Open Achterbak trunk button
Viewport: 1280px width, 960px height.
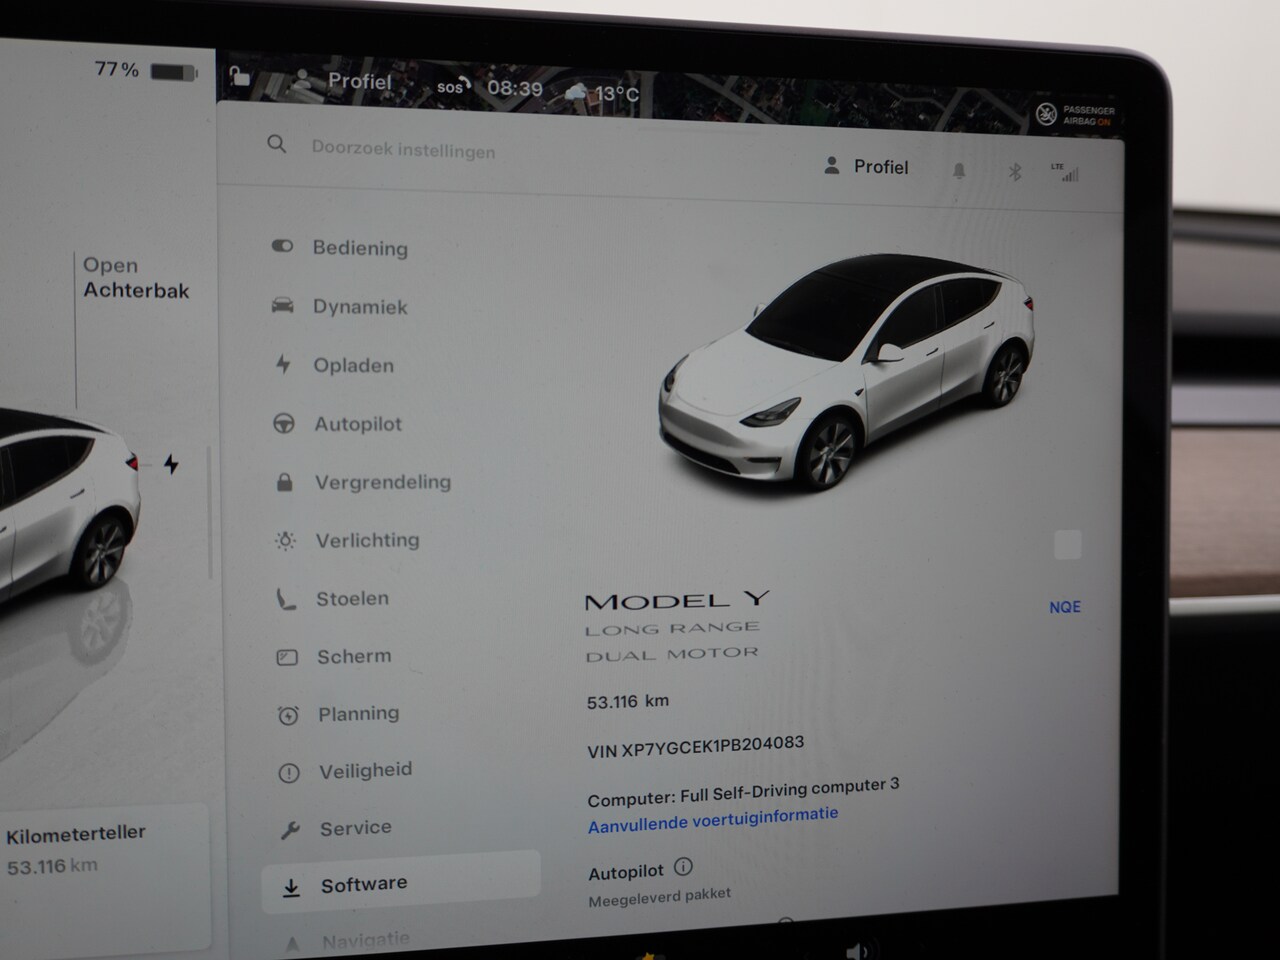[136, 278]
